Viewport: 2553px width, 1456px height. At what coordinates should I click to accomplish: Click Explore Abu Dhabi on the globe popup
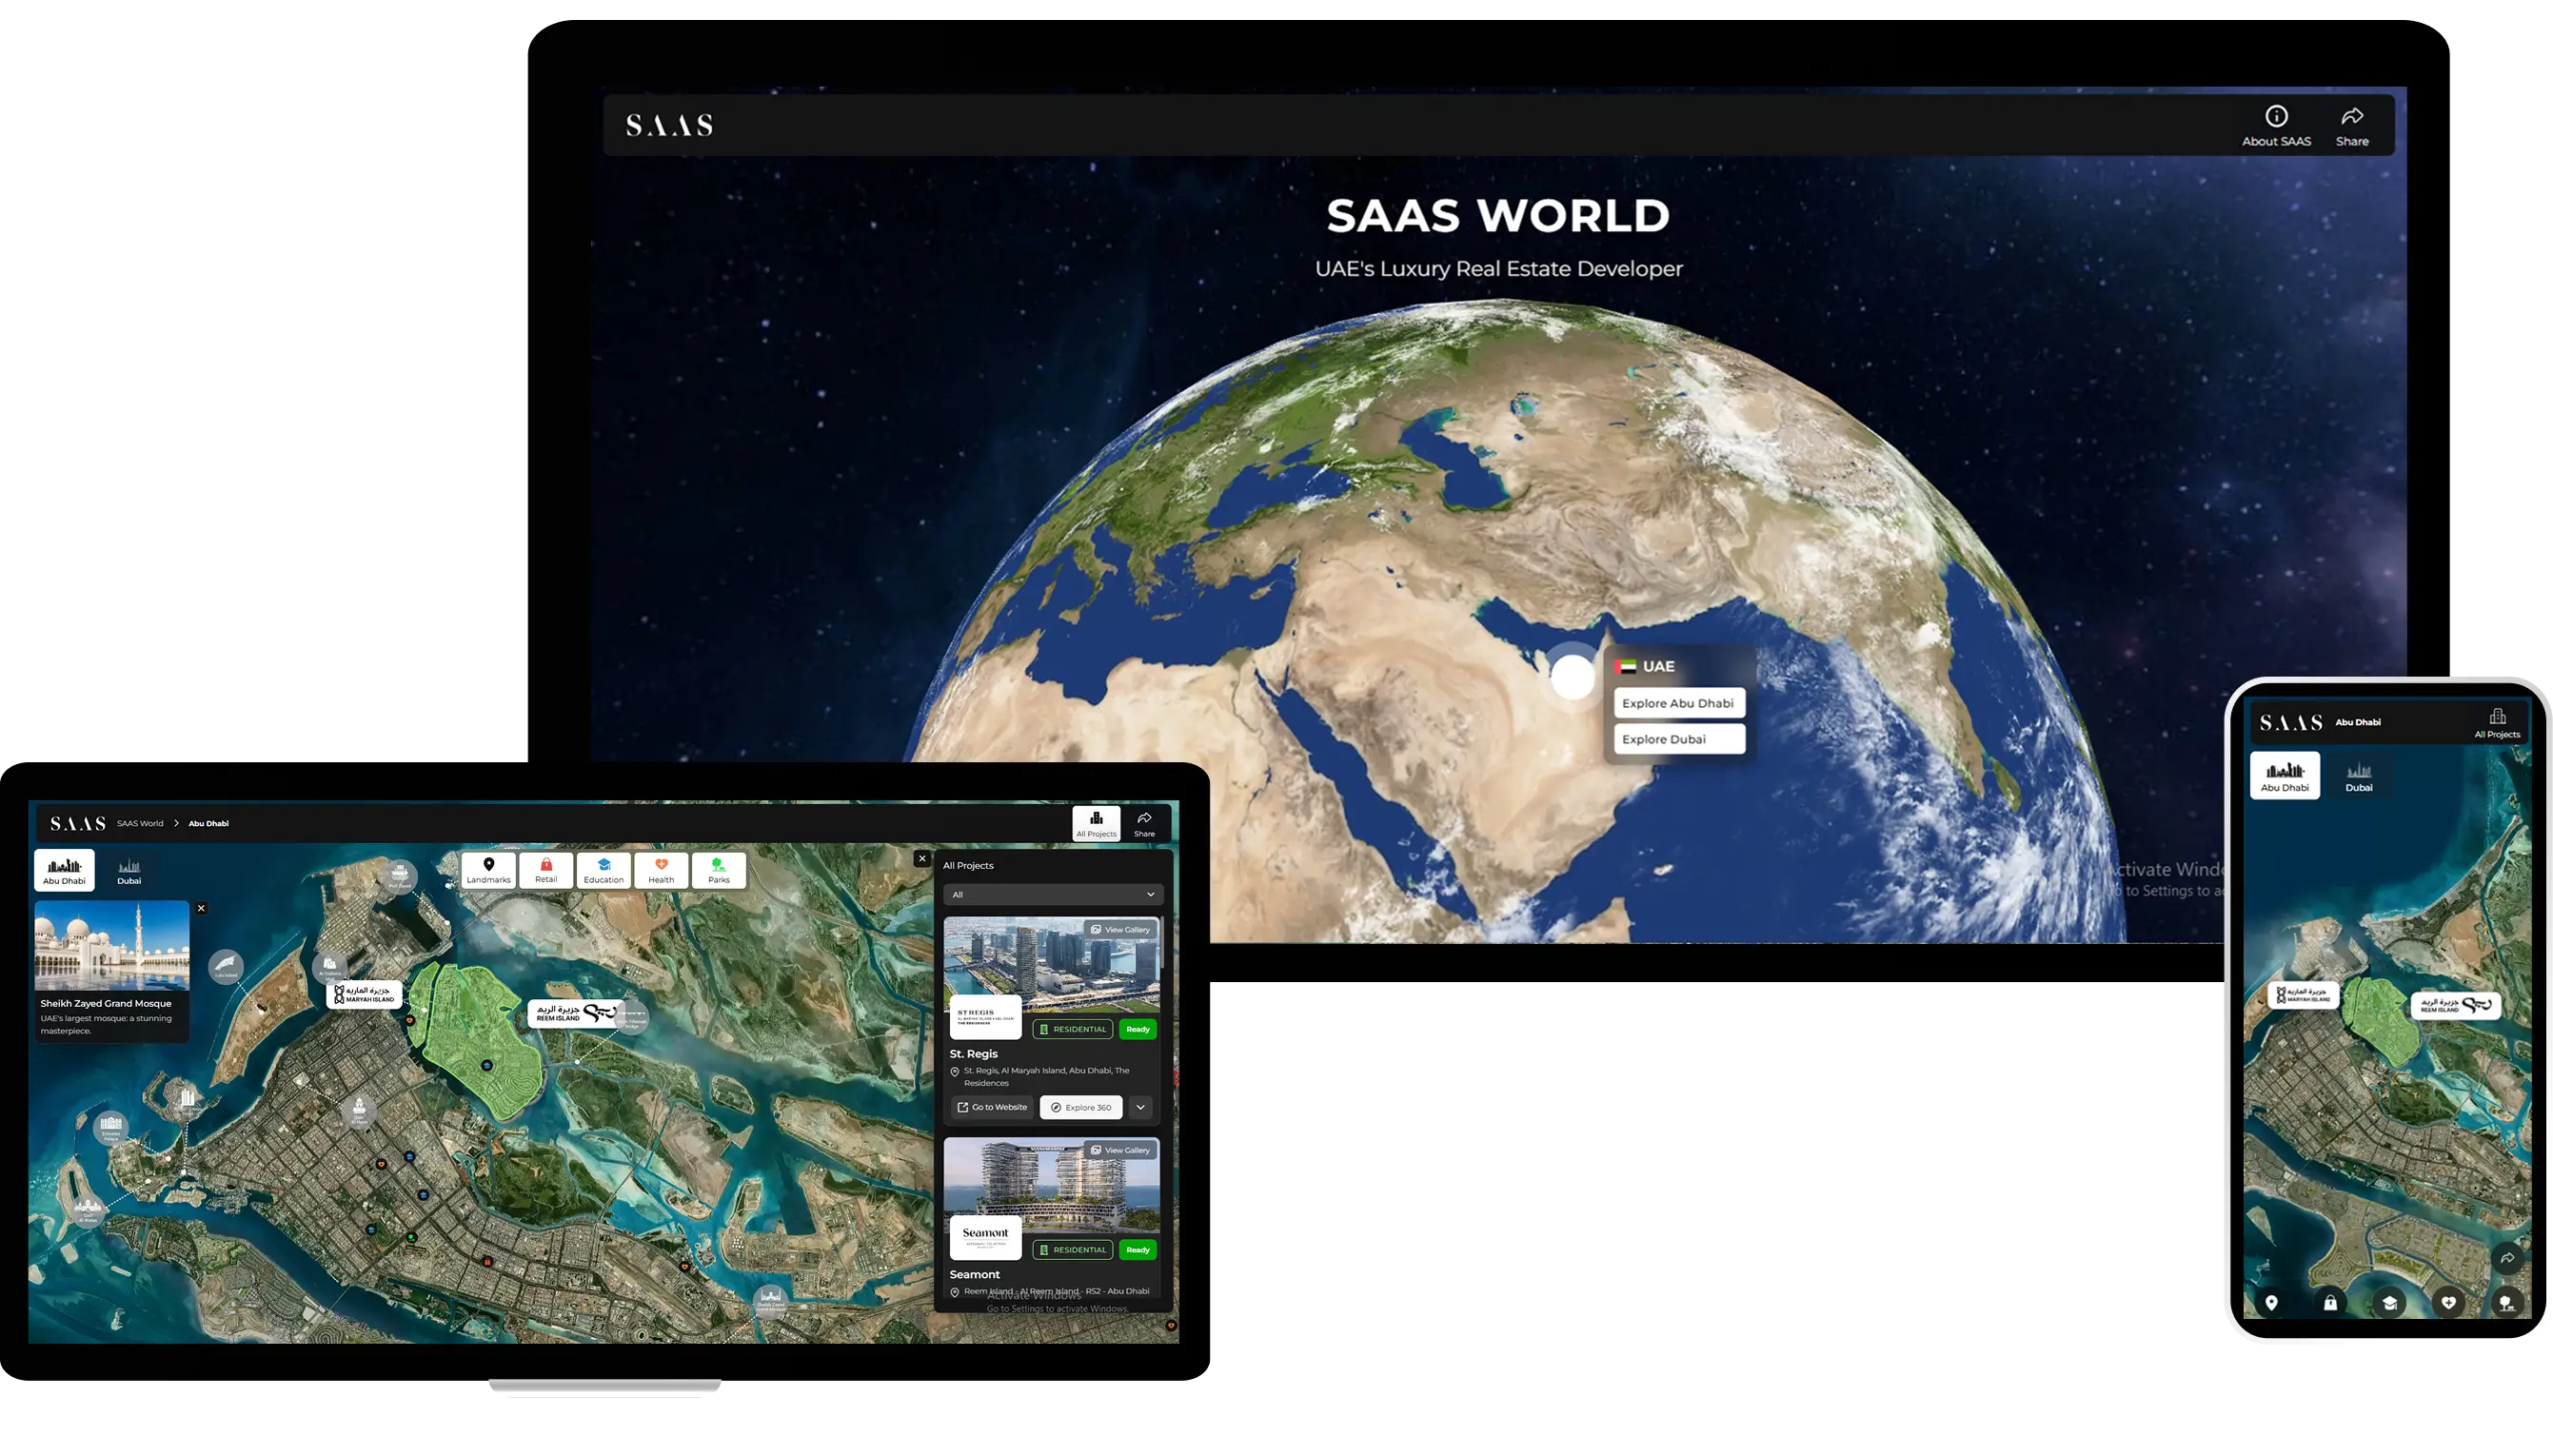click(x=1678, y=703)
